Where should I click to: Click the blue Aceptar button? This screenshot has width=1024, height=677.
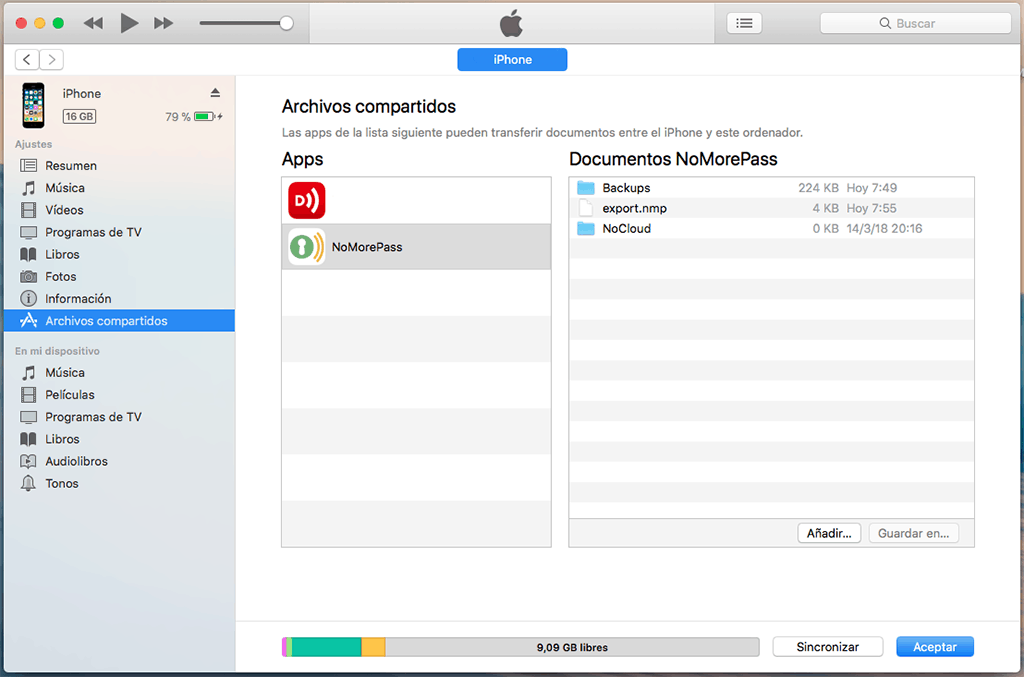pyautogui.click(x=935, y=647)
